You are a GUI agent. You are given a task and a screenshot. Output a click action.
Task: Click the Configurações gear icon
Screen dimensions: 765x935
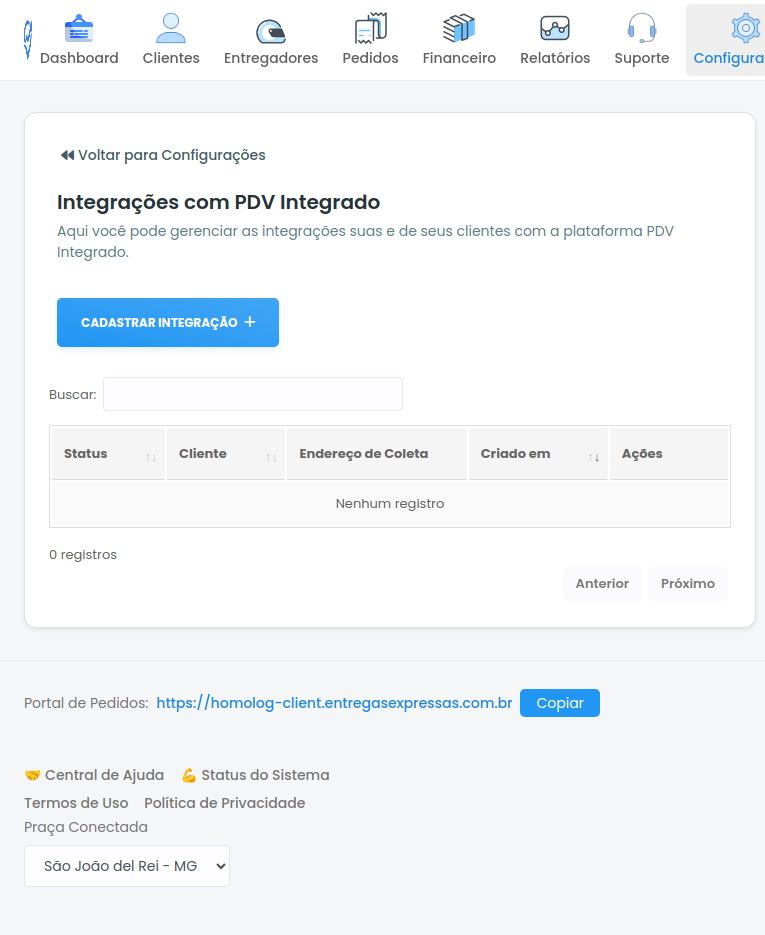[x=745, y=27]
